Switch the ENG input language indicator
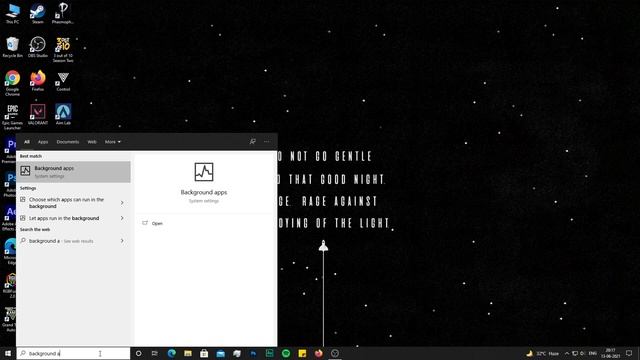Image resolution: width=640 pixels, height=360 pixels. (x=593, y=353)
